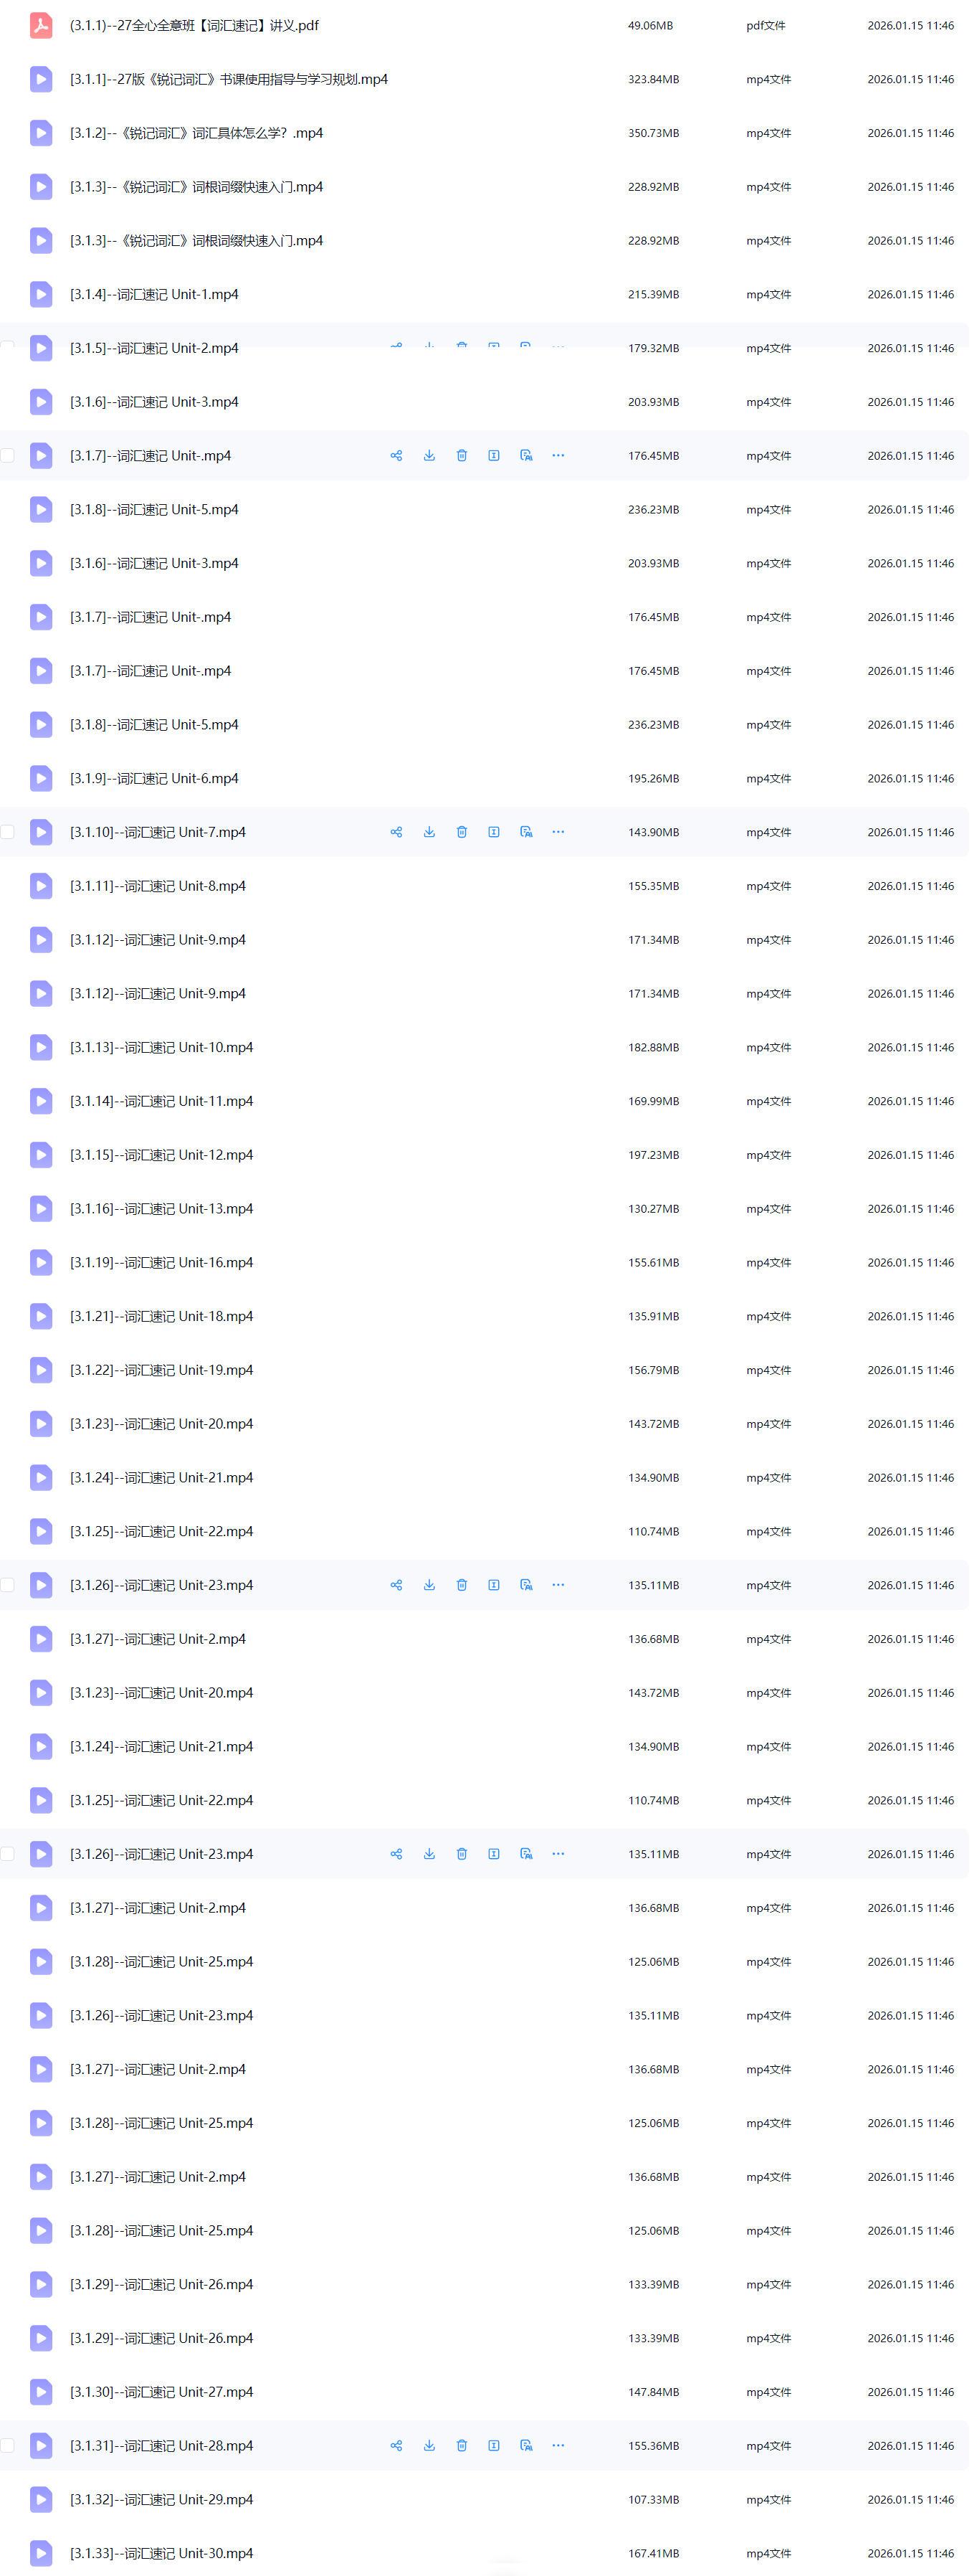Screen dimensions: 977x2576
Task: Download the [3.1.7] Unit-.mp4 file
Action: coord(429,456)
